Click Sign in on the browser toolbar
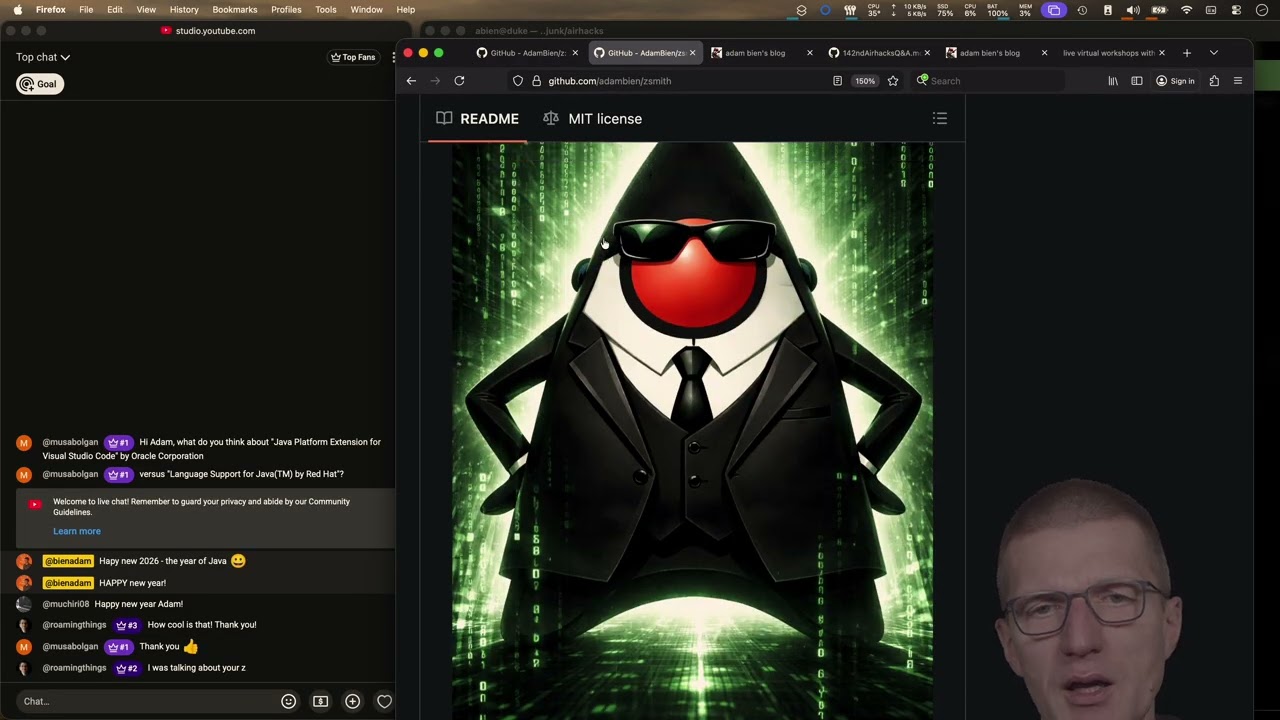This screenshot has width=1280, height=720. [x=1175, y=81]
